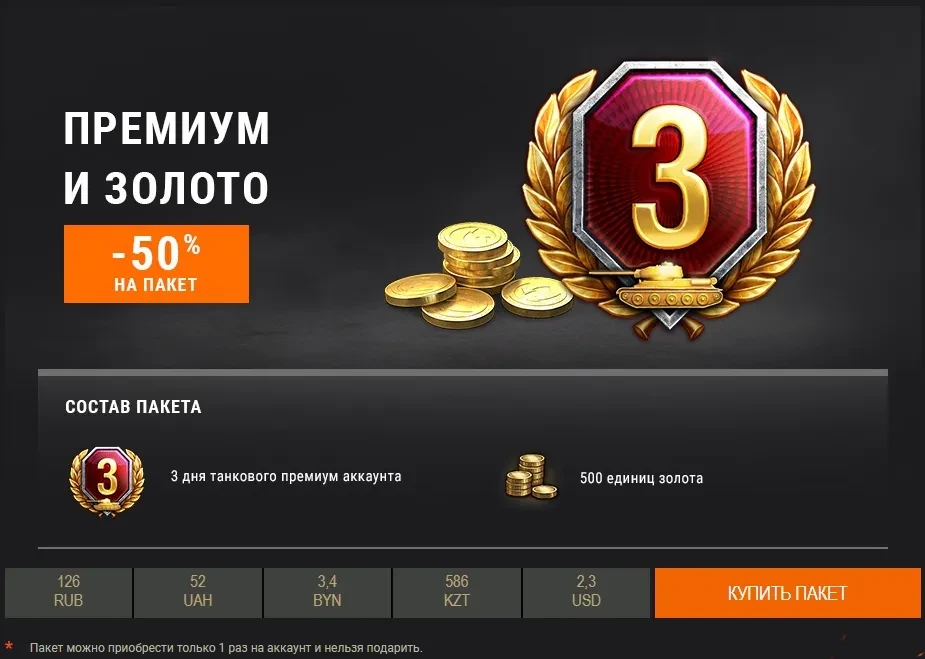Click the 500 единиц золота text
The image size is (925, 659).
(x=641, y=478)
